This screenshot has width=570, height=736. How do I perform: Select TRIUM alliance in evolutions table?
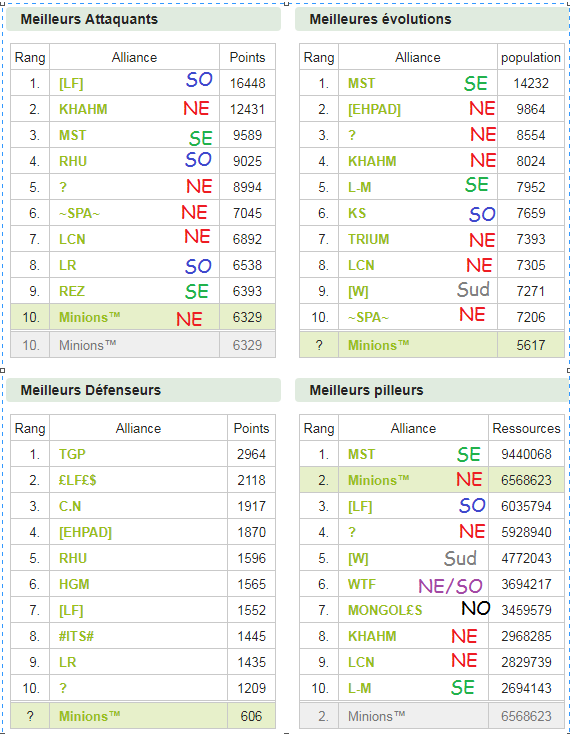click(x=369, y=239)
